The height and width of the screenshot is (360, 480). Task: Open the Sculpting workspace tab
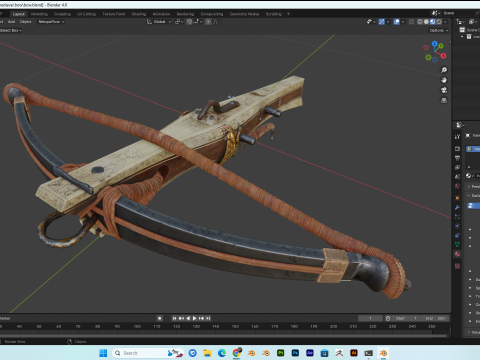(x=62, y=14)
